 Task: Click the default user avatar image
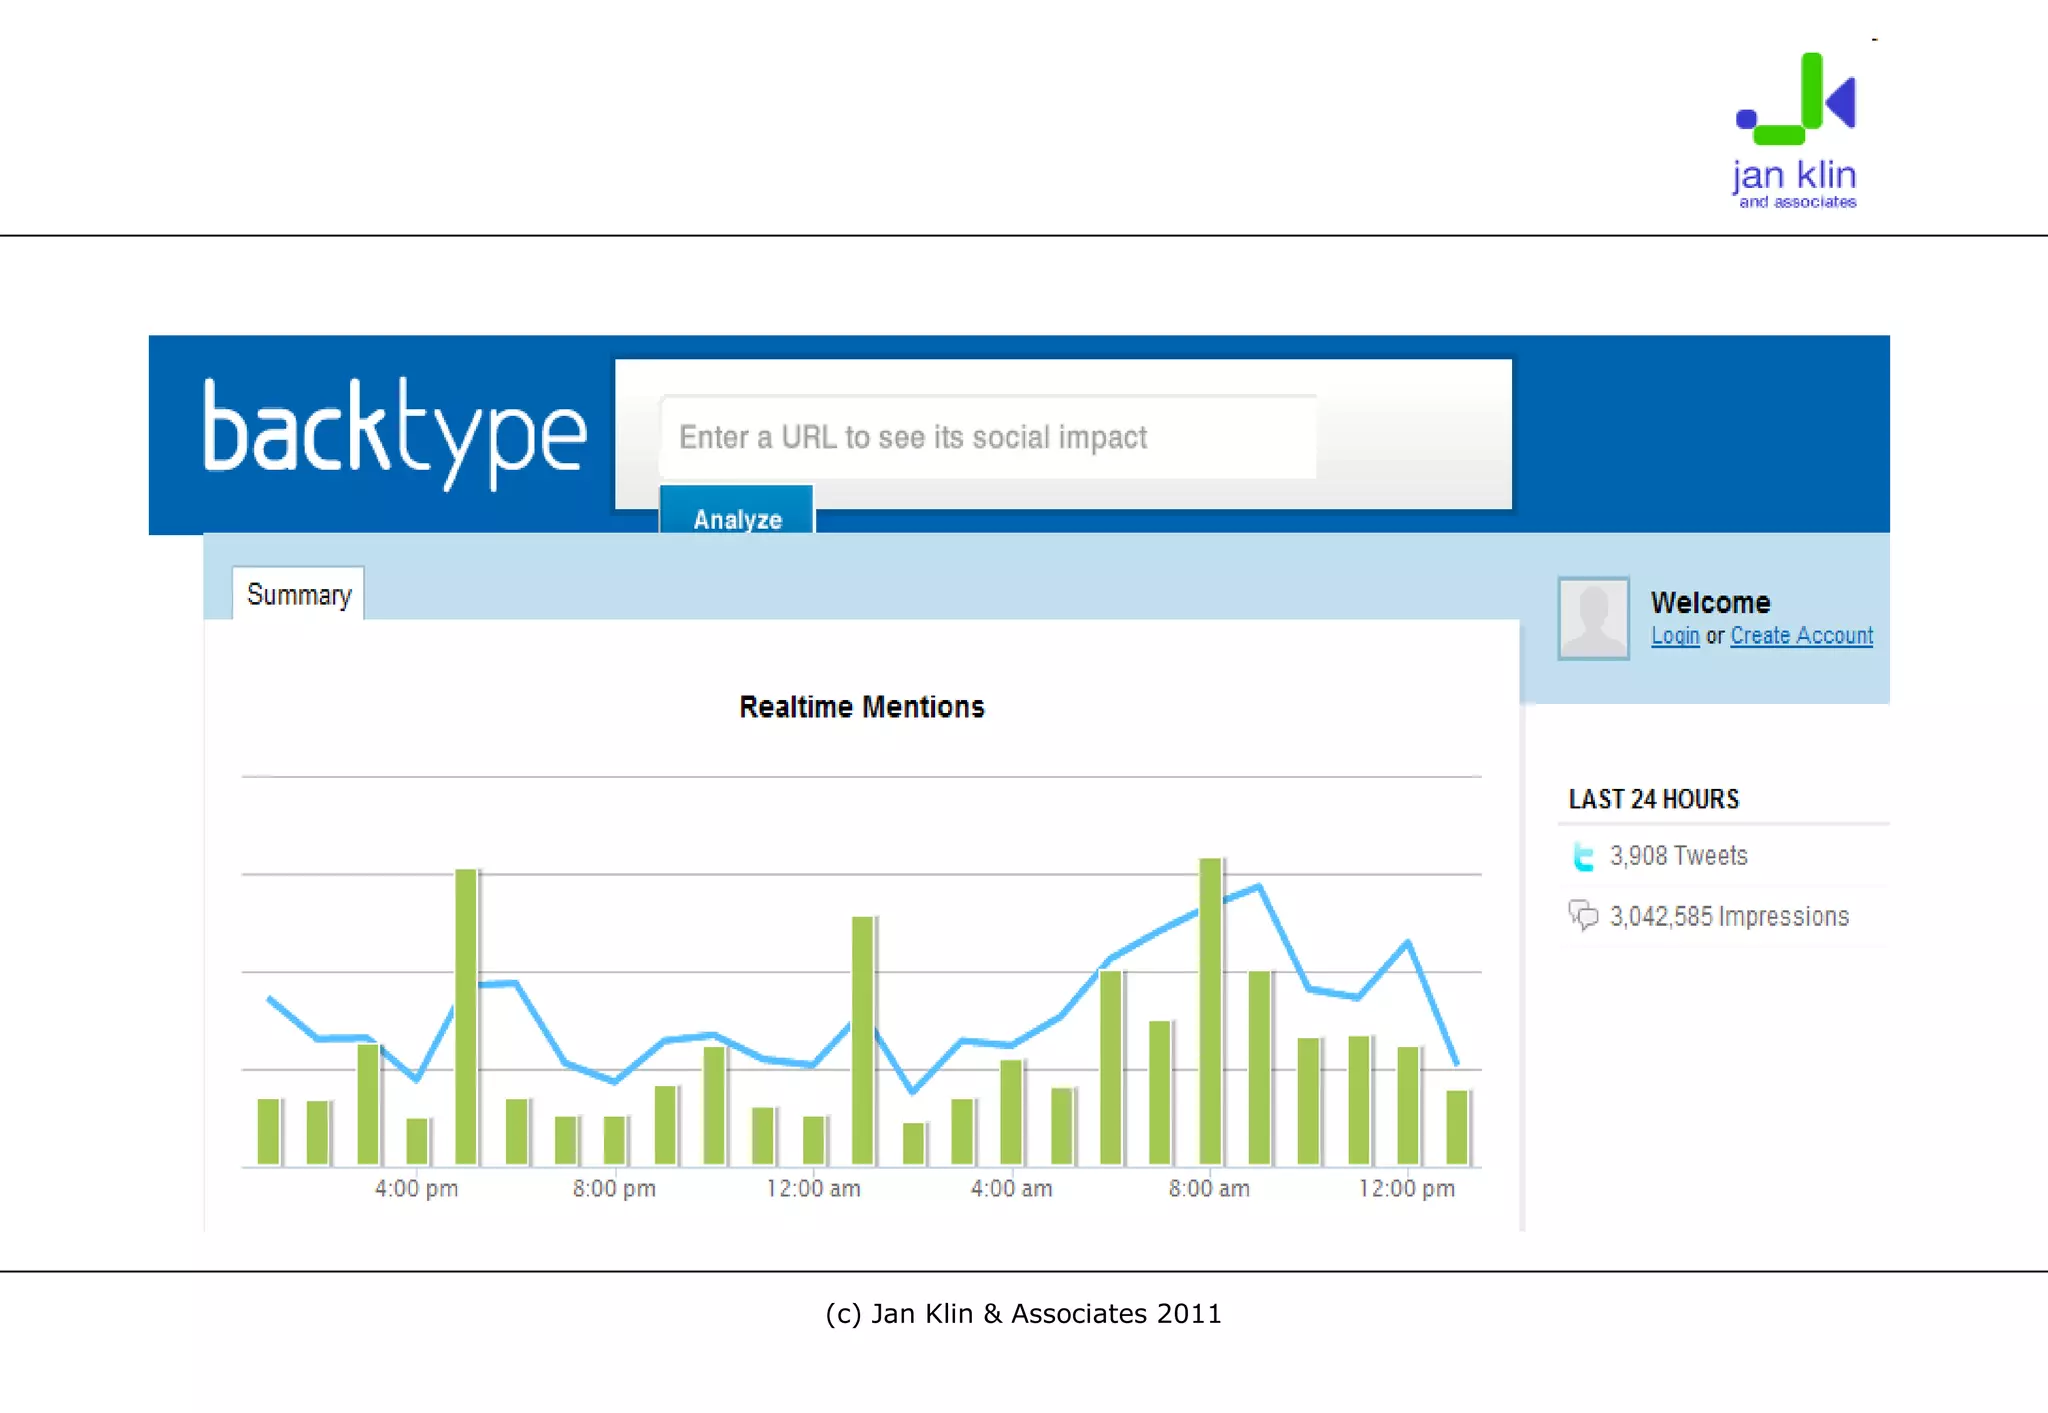[x=1593, y=618]
